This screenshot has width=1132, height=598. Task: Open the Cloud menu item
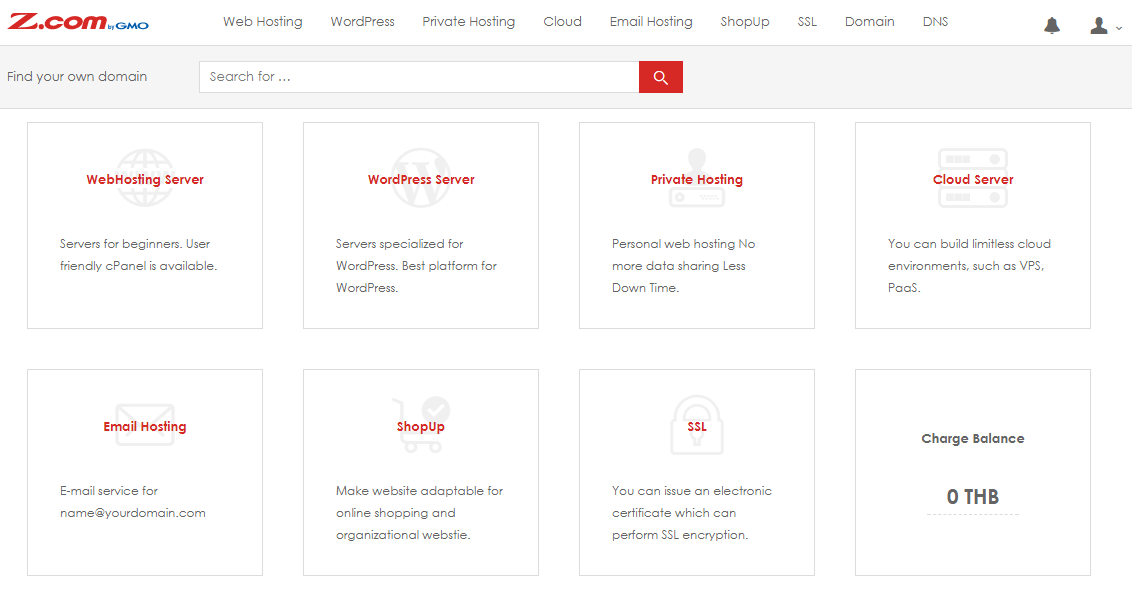(562, 22)
